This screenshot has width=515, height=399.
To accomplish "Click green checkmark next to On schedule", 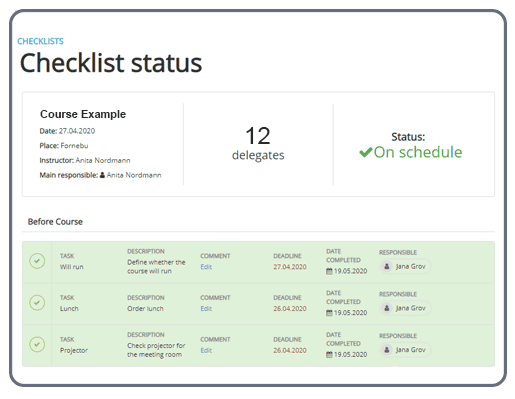I will click(x=366, y=152).
